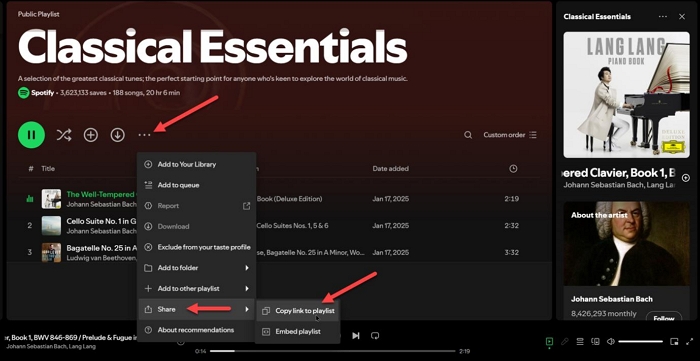Search within the playlist
700x361 pixels.
pyautogui.click(x=468, y=135)
